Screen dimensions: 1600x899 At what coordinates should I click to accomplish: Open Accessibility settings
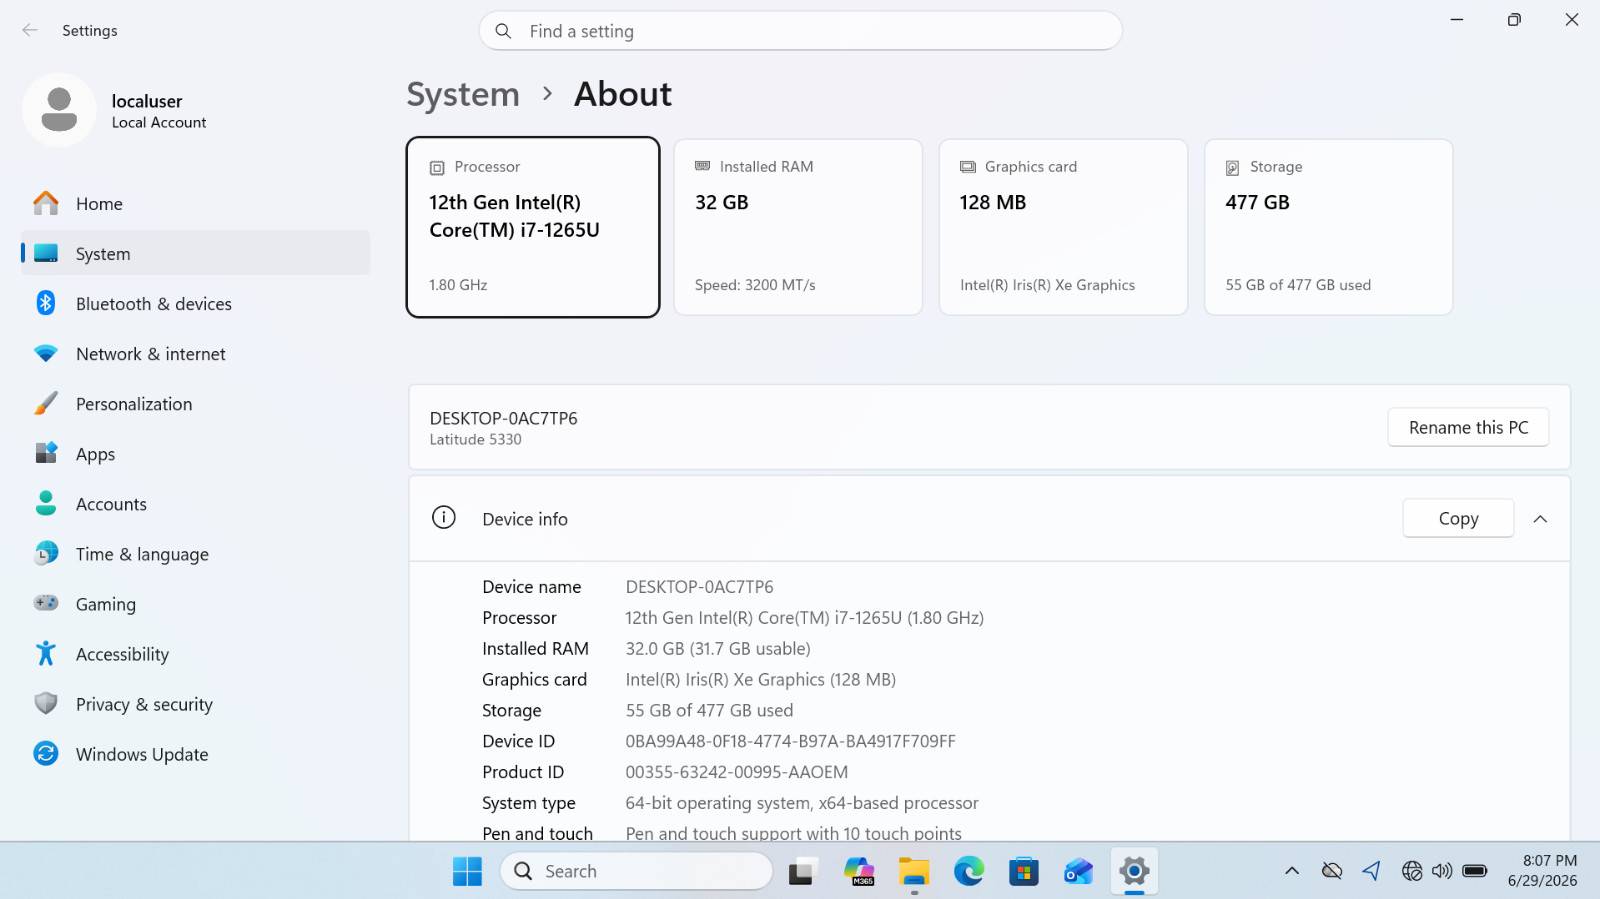click(x=196, y=653)
